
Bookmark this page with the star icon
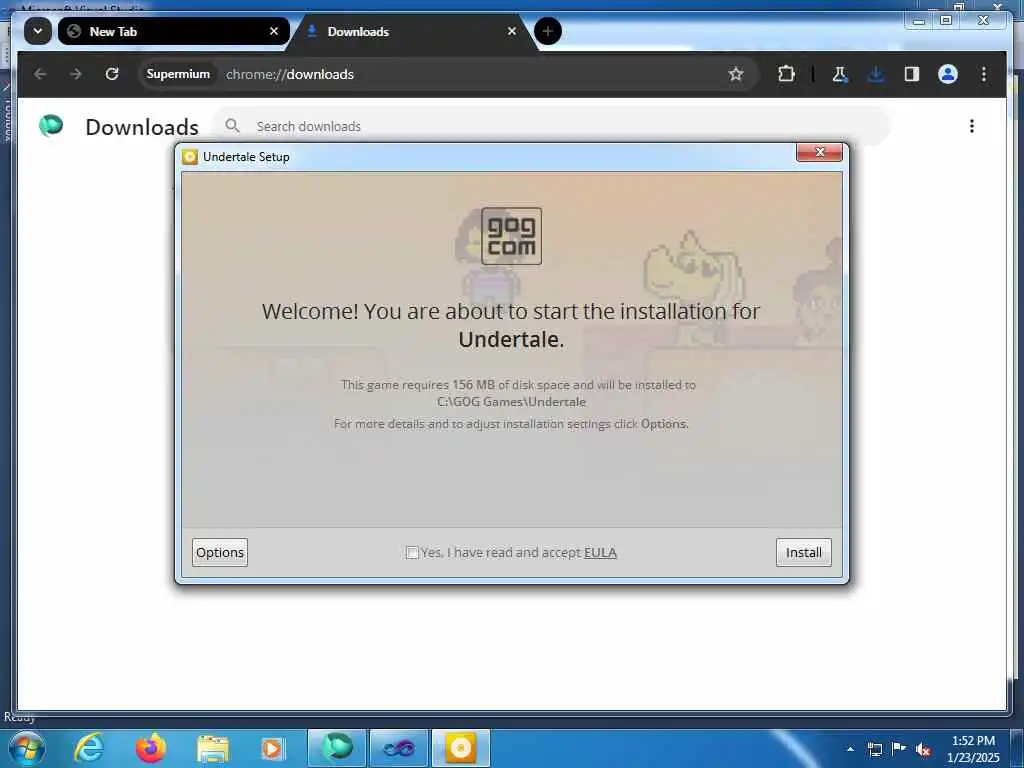tap(736, 74)
